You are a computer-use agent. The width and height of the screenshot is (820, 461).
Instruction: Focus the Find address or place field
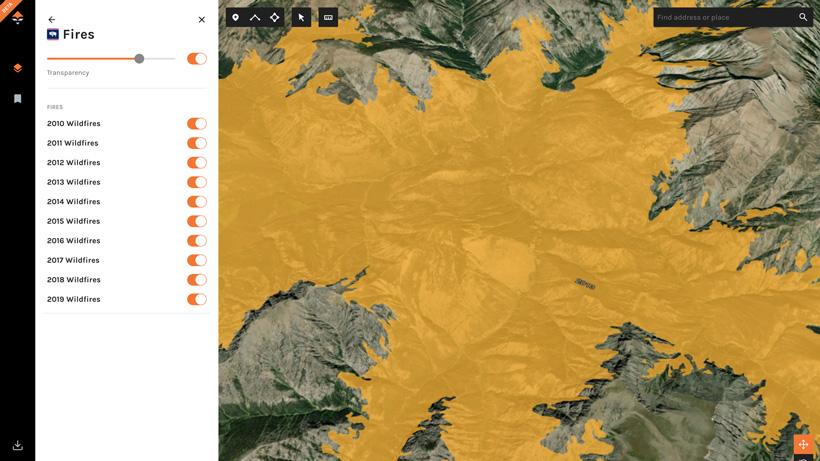pyautogui.click(x=724, y=17)
